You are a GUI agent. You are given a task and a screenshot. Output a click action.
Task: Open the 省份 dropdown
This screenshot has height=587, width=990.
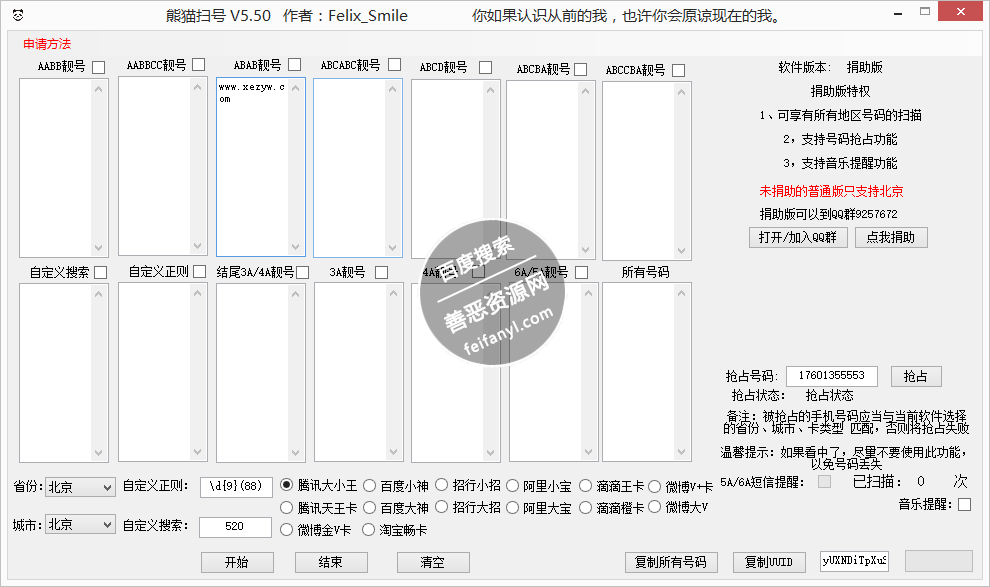[x=80, y=487]
